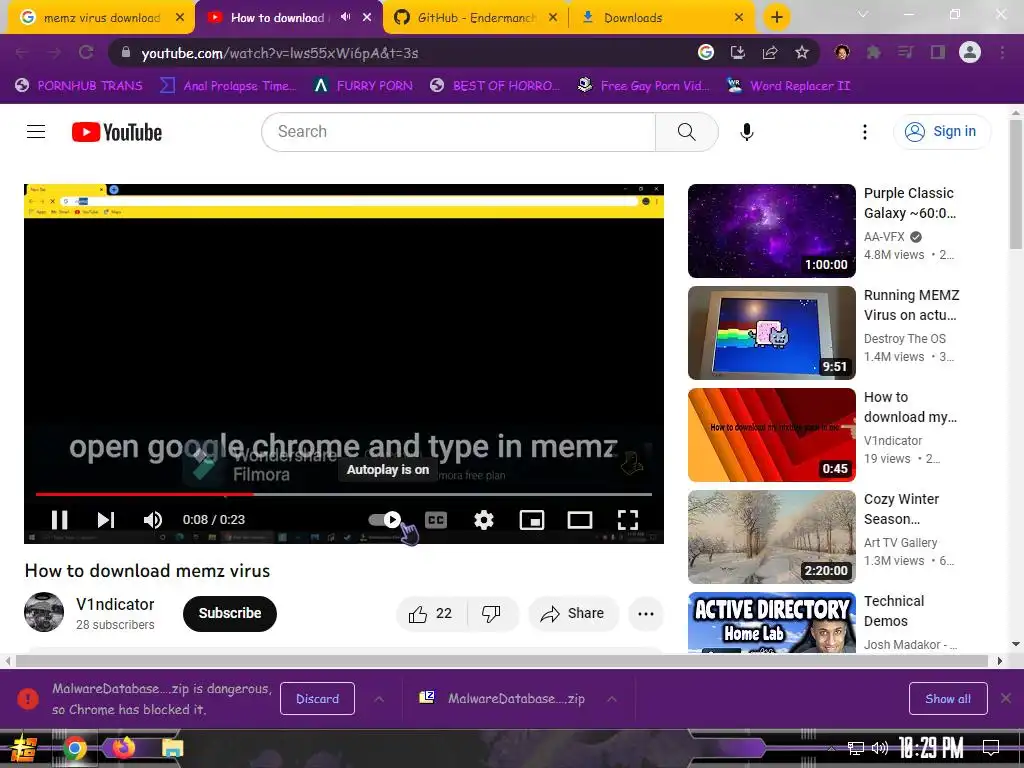1024x768 pixels.
Task: Skip to next video
Action: click(x=106, y=520)
